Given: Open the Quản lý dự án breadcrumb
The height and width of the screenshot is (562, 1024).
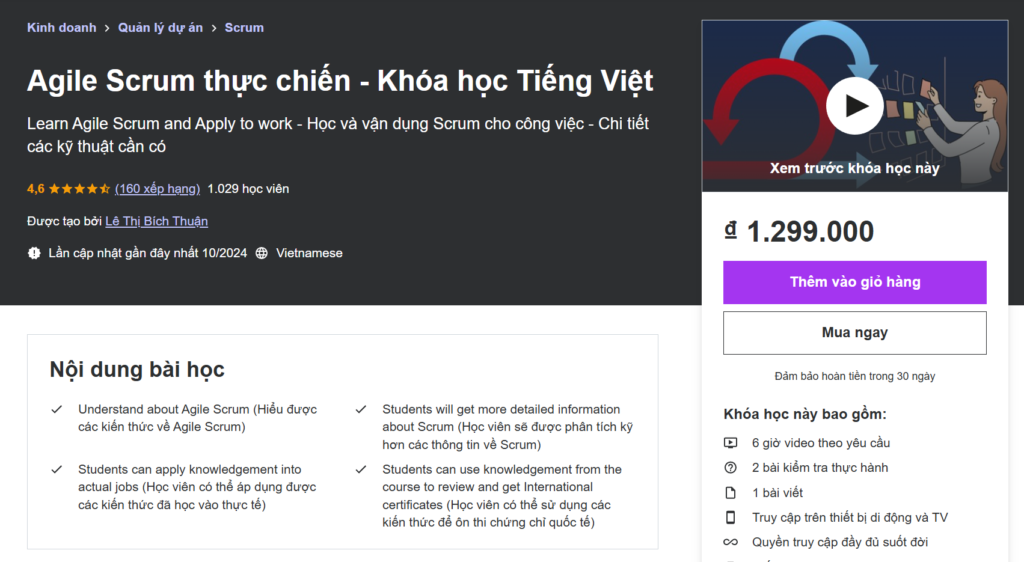Looking at the screenshot, I should pyautogui.click(x=160, y=27).
